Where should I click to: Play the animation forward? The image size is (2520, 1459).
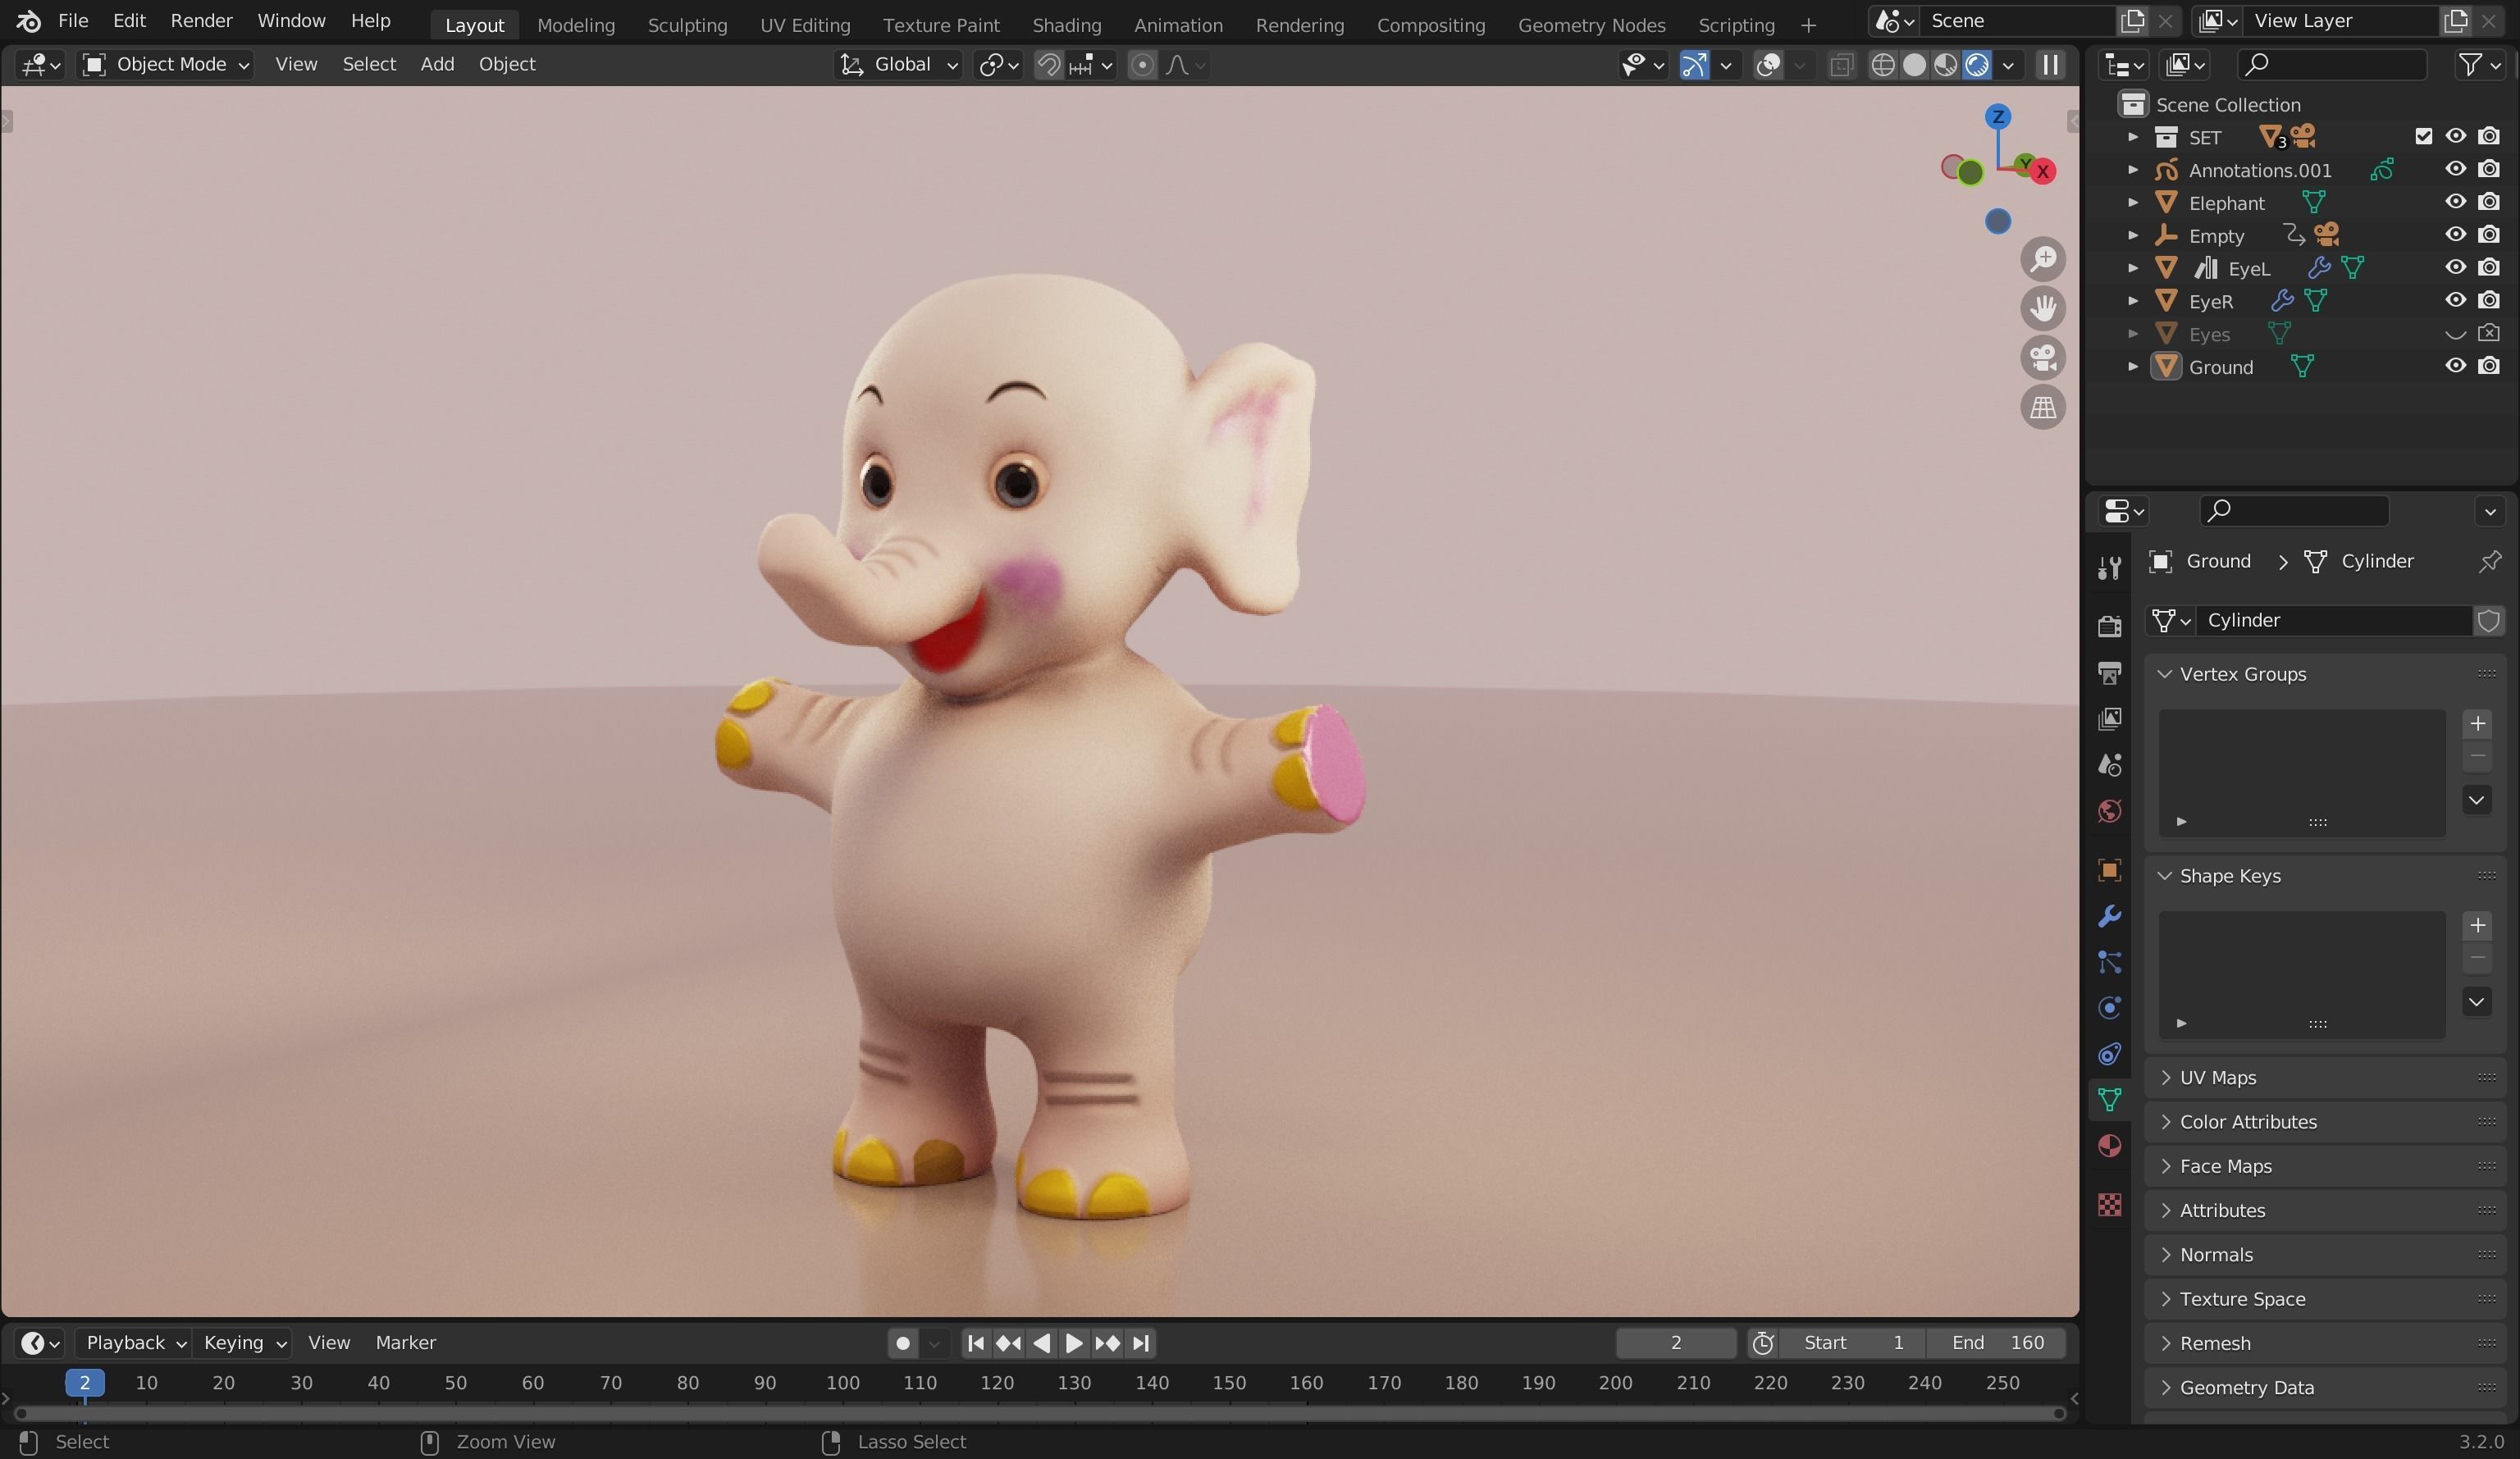click(x=1074, y=1343)
